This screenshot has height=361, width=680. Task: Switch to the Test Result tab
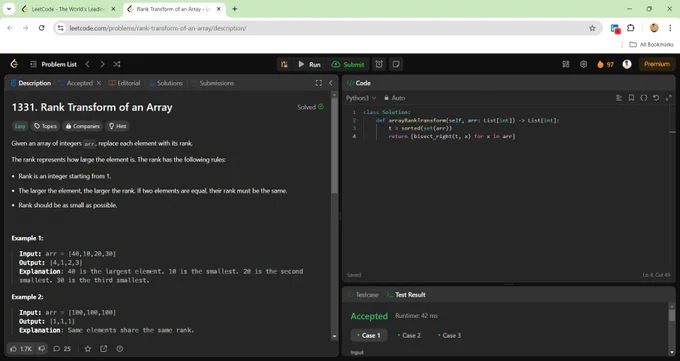click(x=405, y=295)
